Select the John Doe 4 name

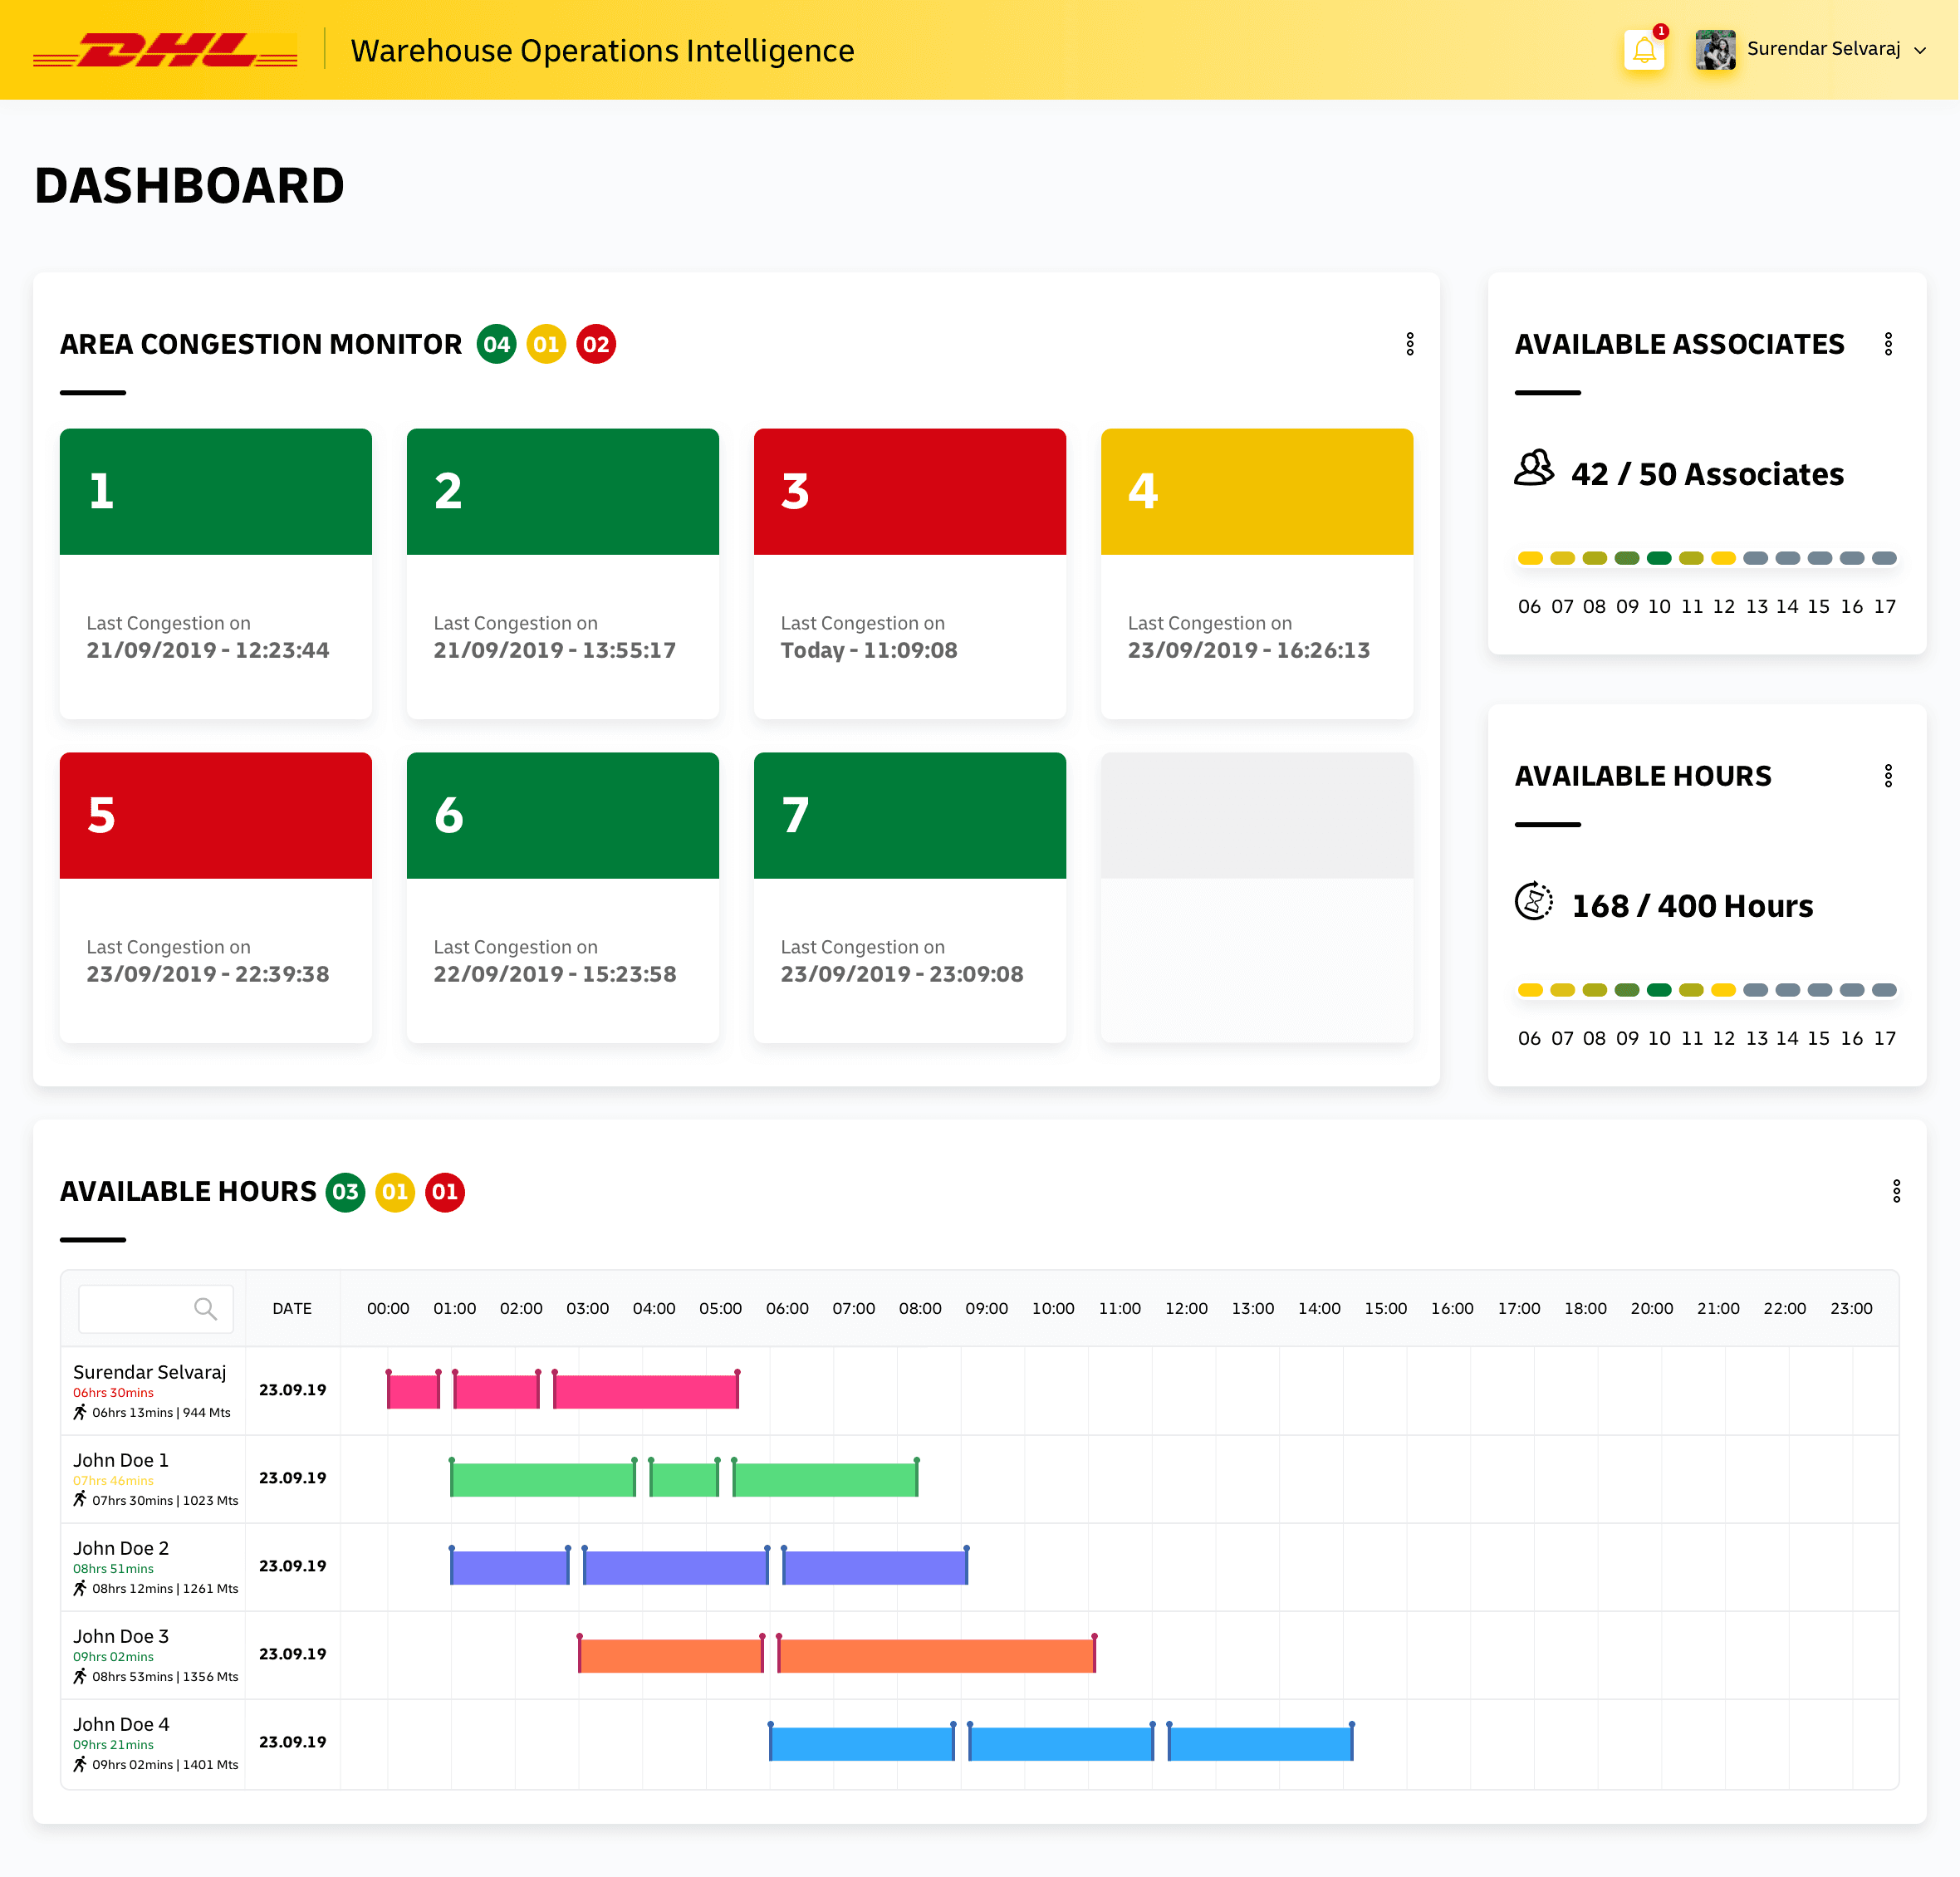point(121,1724)
